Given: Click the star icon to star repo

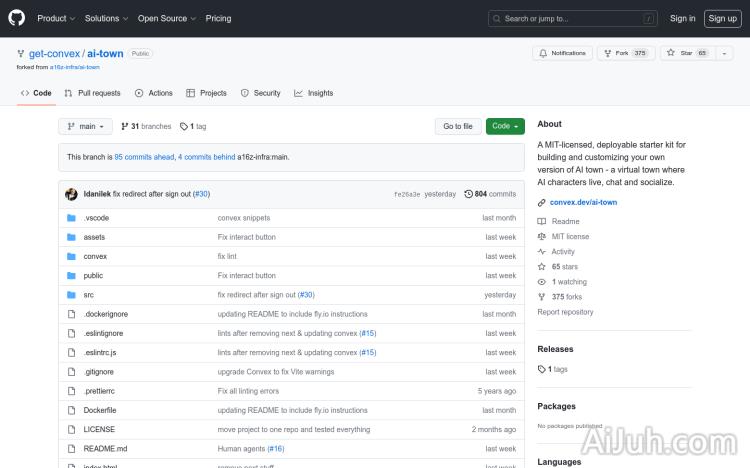Looking at the screenshot, I should [x=673, y=53].
